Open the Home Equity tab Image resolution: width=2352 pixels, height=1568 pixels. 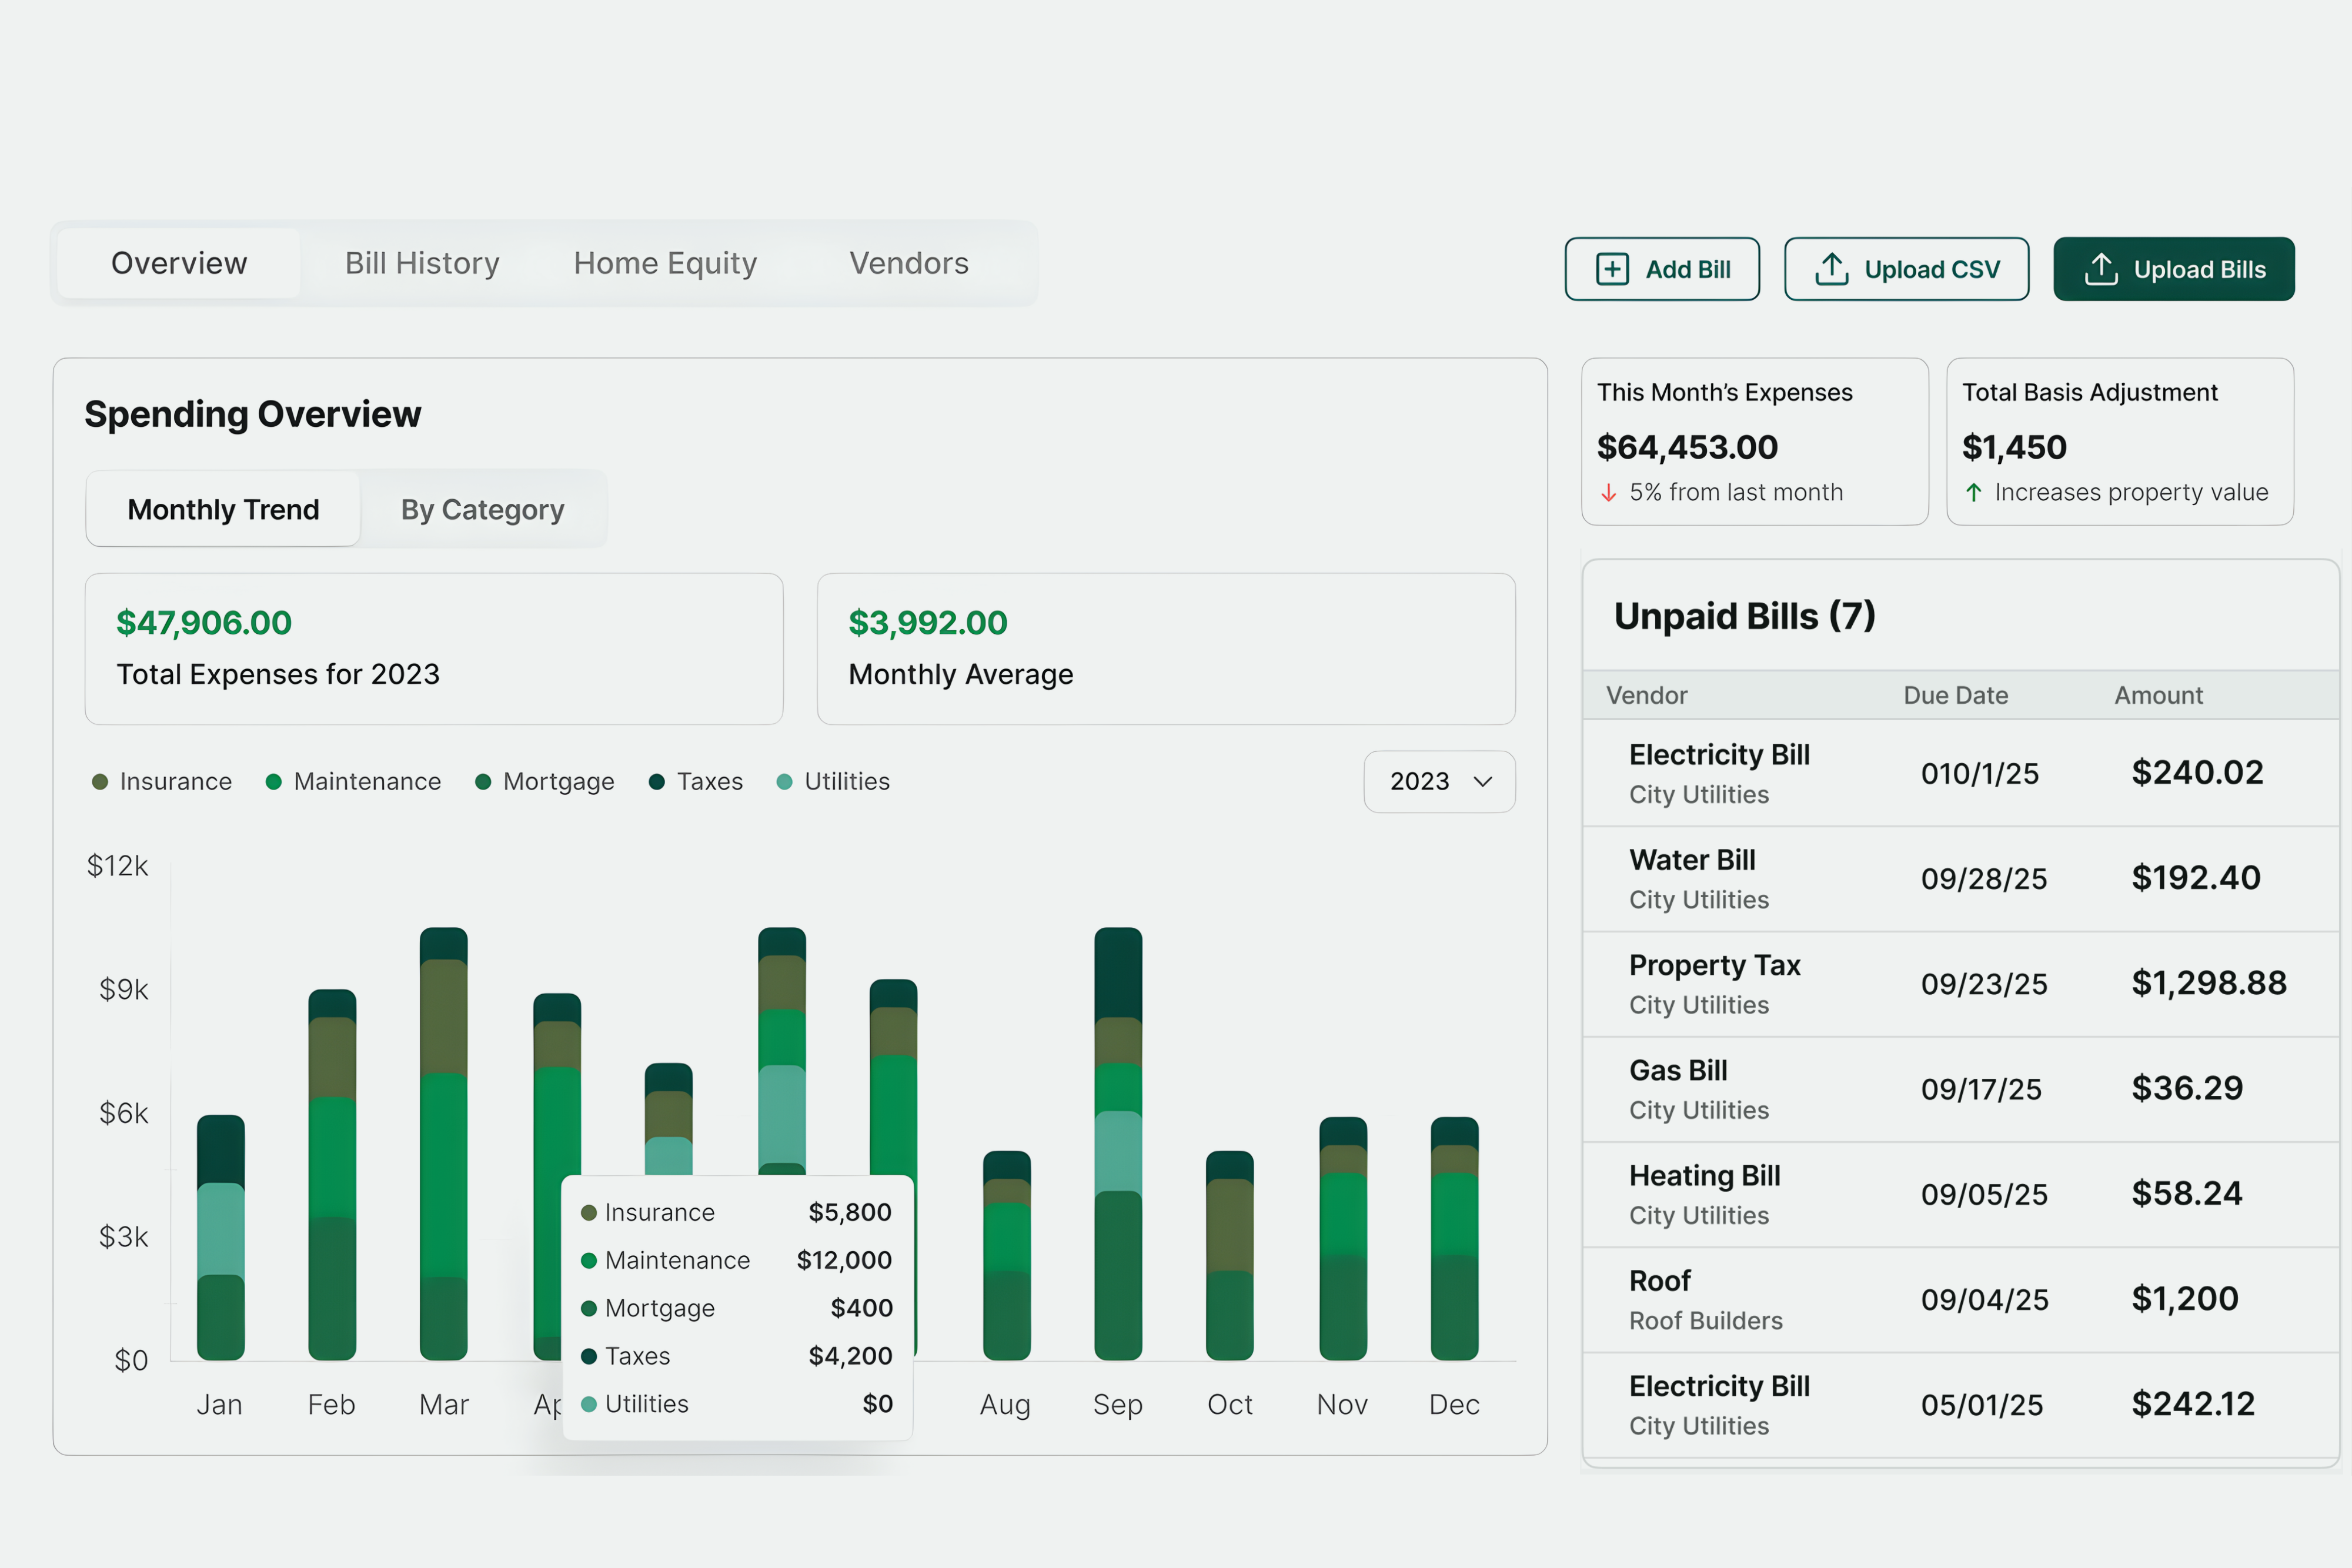pos(665,263)
